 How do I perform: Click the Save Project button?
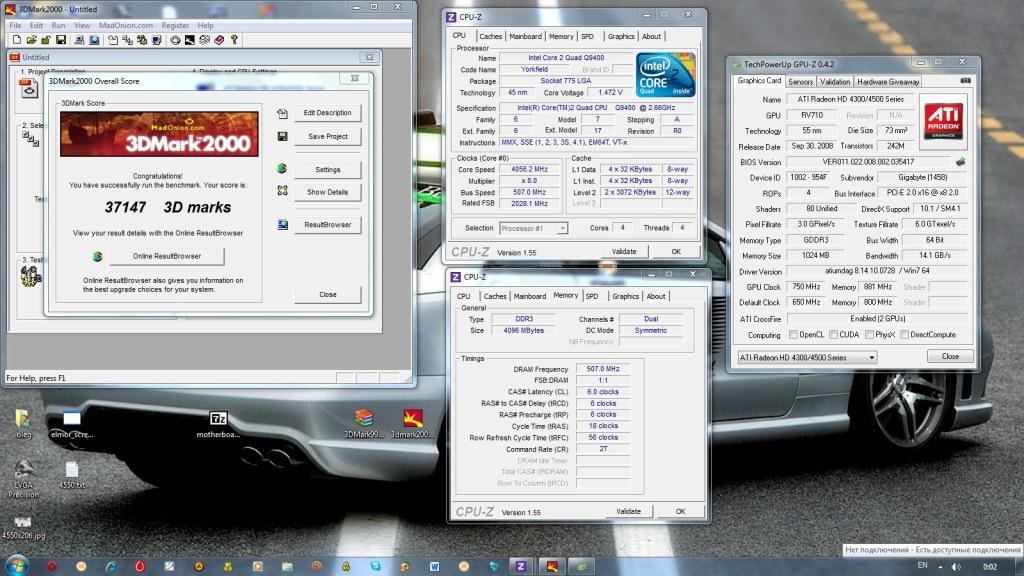click(x=327, y=136)
